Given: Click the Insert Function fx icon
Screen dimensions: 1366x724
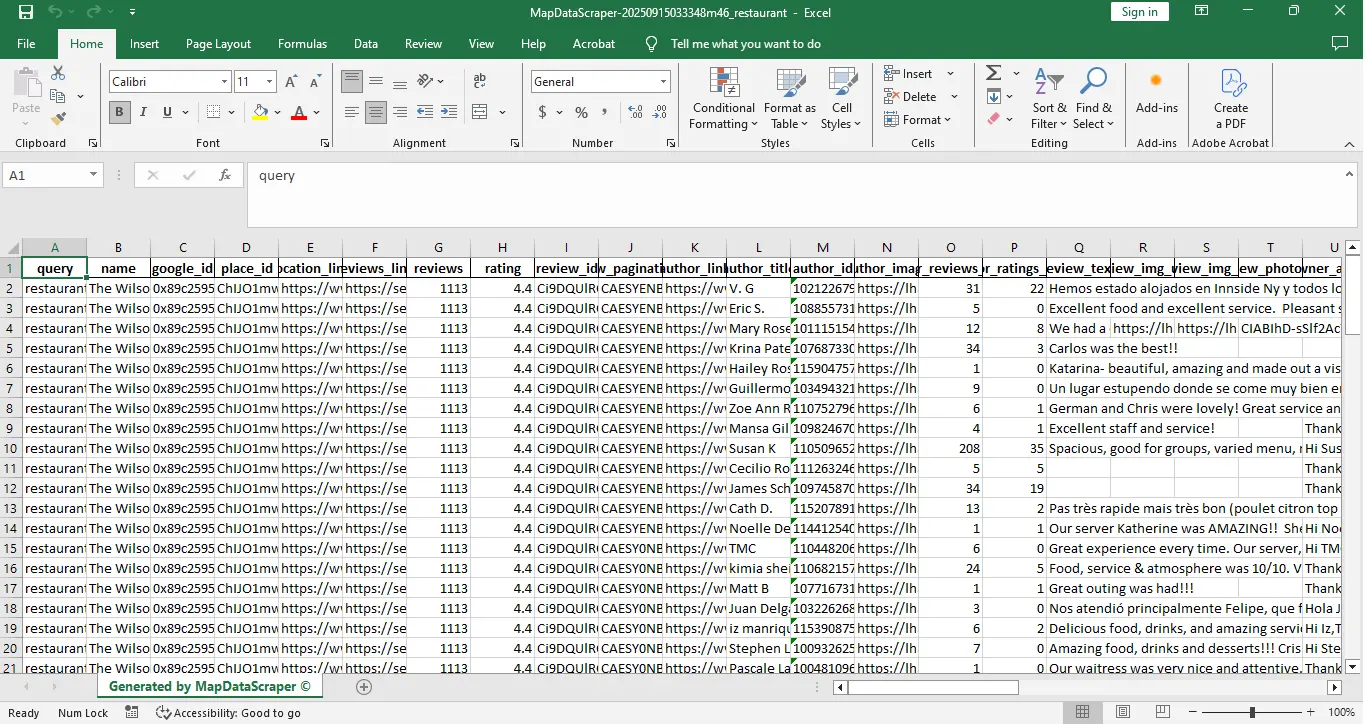Looking at the screenshot, I should coord(225,175).
